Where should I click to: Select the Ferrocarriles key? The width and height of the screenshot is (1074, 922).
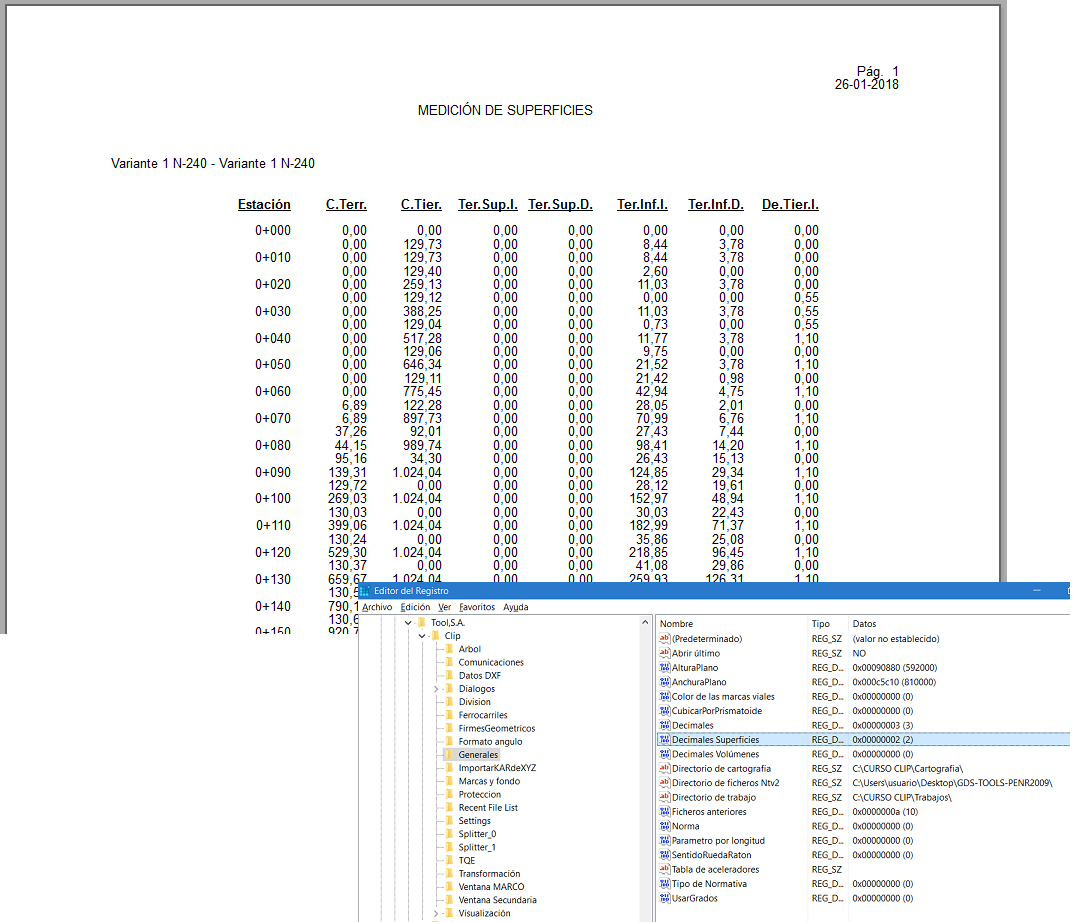tap(483, 715)
